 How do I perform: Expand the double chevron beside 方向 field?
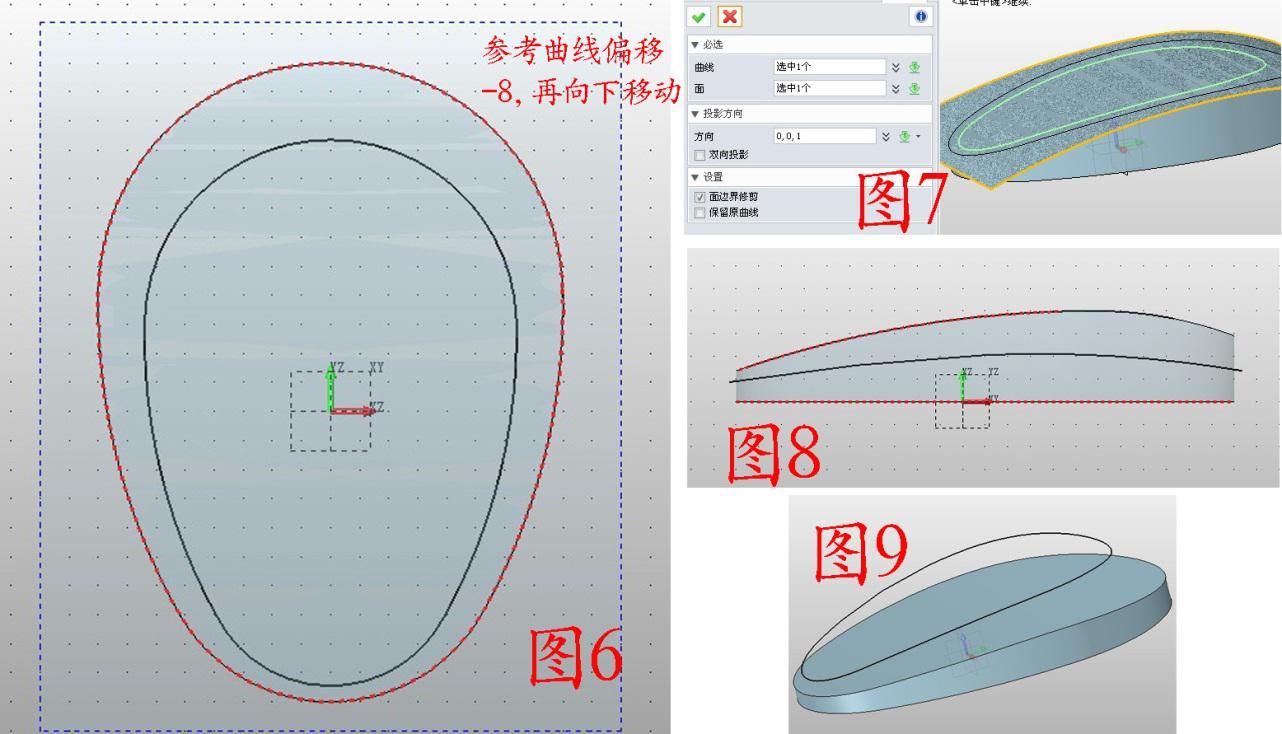(x=886, y=137)
